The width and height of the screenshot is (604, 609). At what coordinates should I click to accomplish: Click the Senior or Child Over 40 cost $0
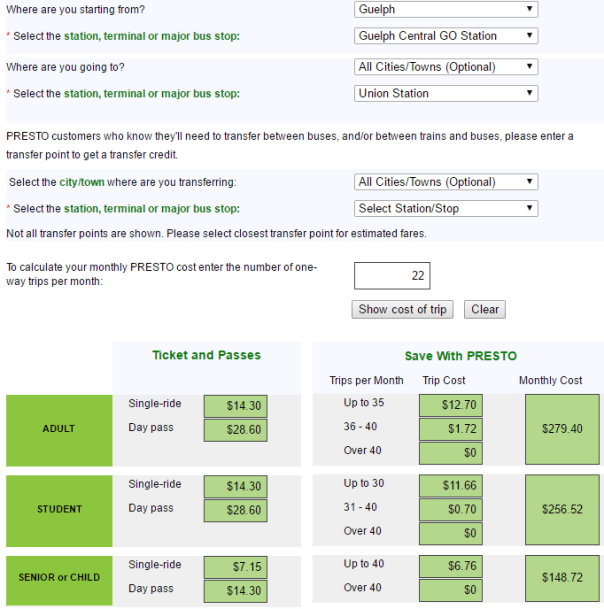tap(451, 590)
